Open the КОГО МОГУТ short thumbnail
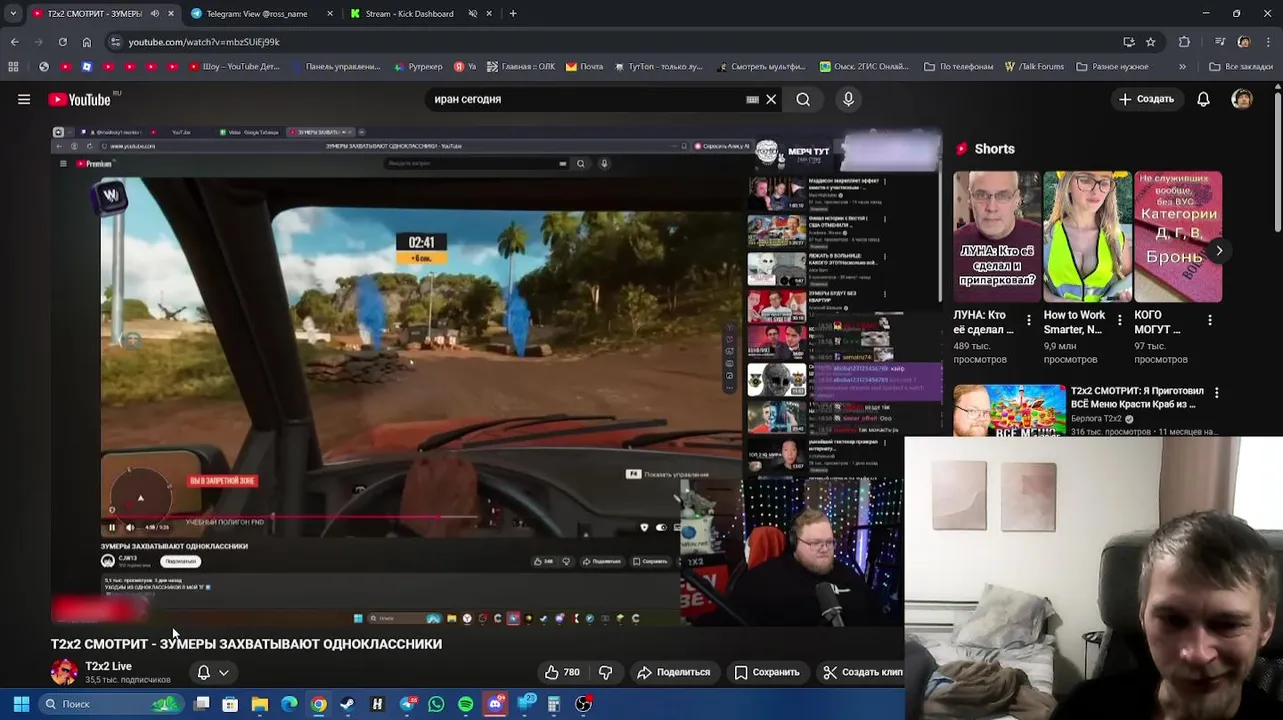 pos(1178,237)
